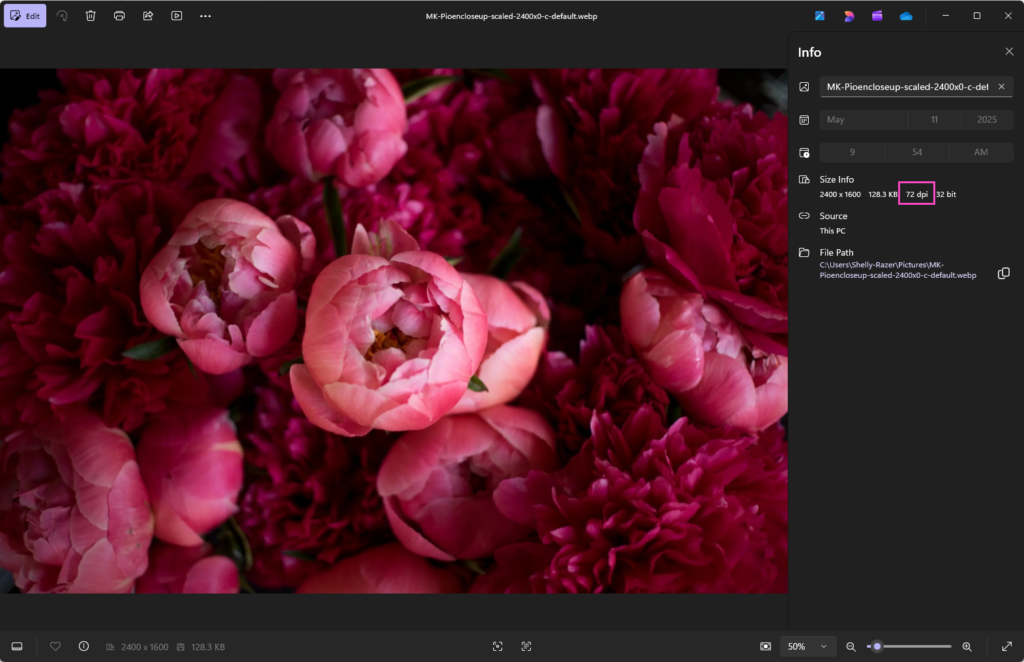Screen dimensions: 1024x662
Task: Share the photo via share icon
Action: point(148,16)
